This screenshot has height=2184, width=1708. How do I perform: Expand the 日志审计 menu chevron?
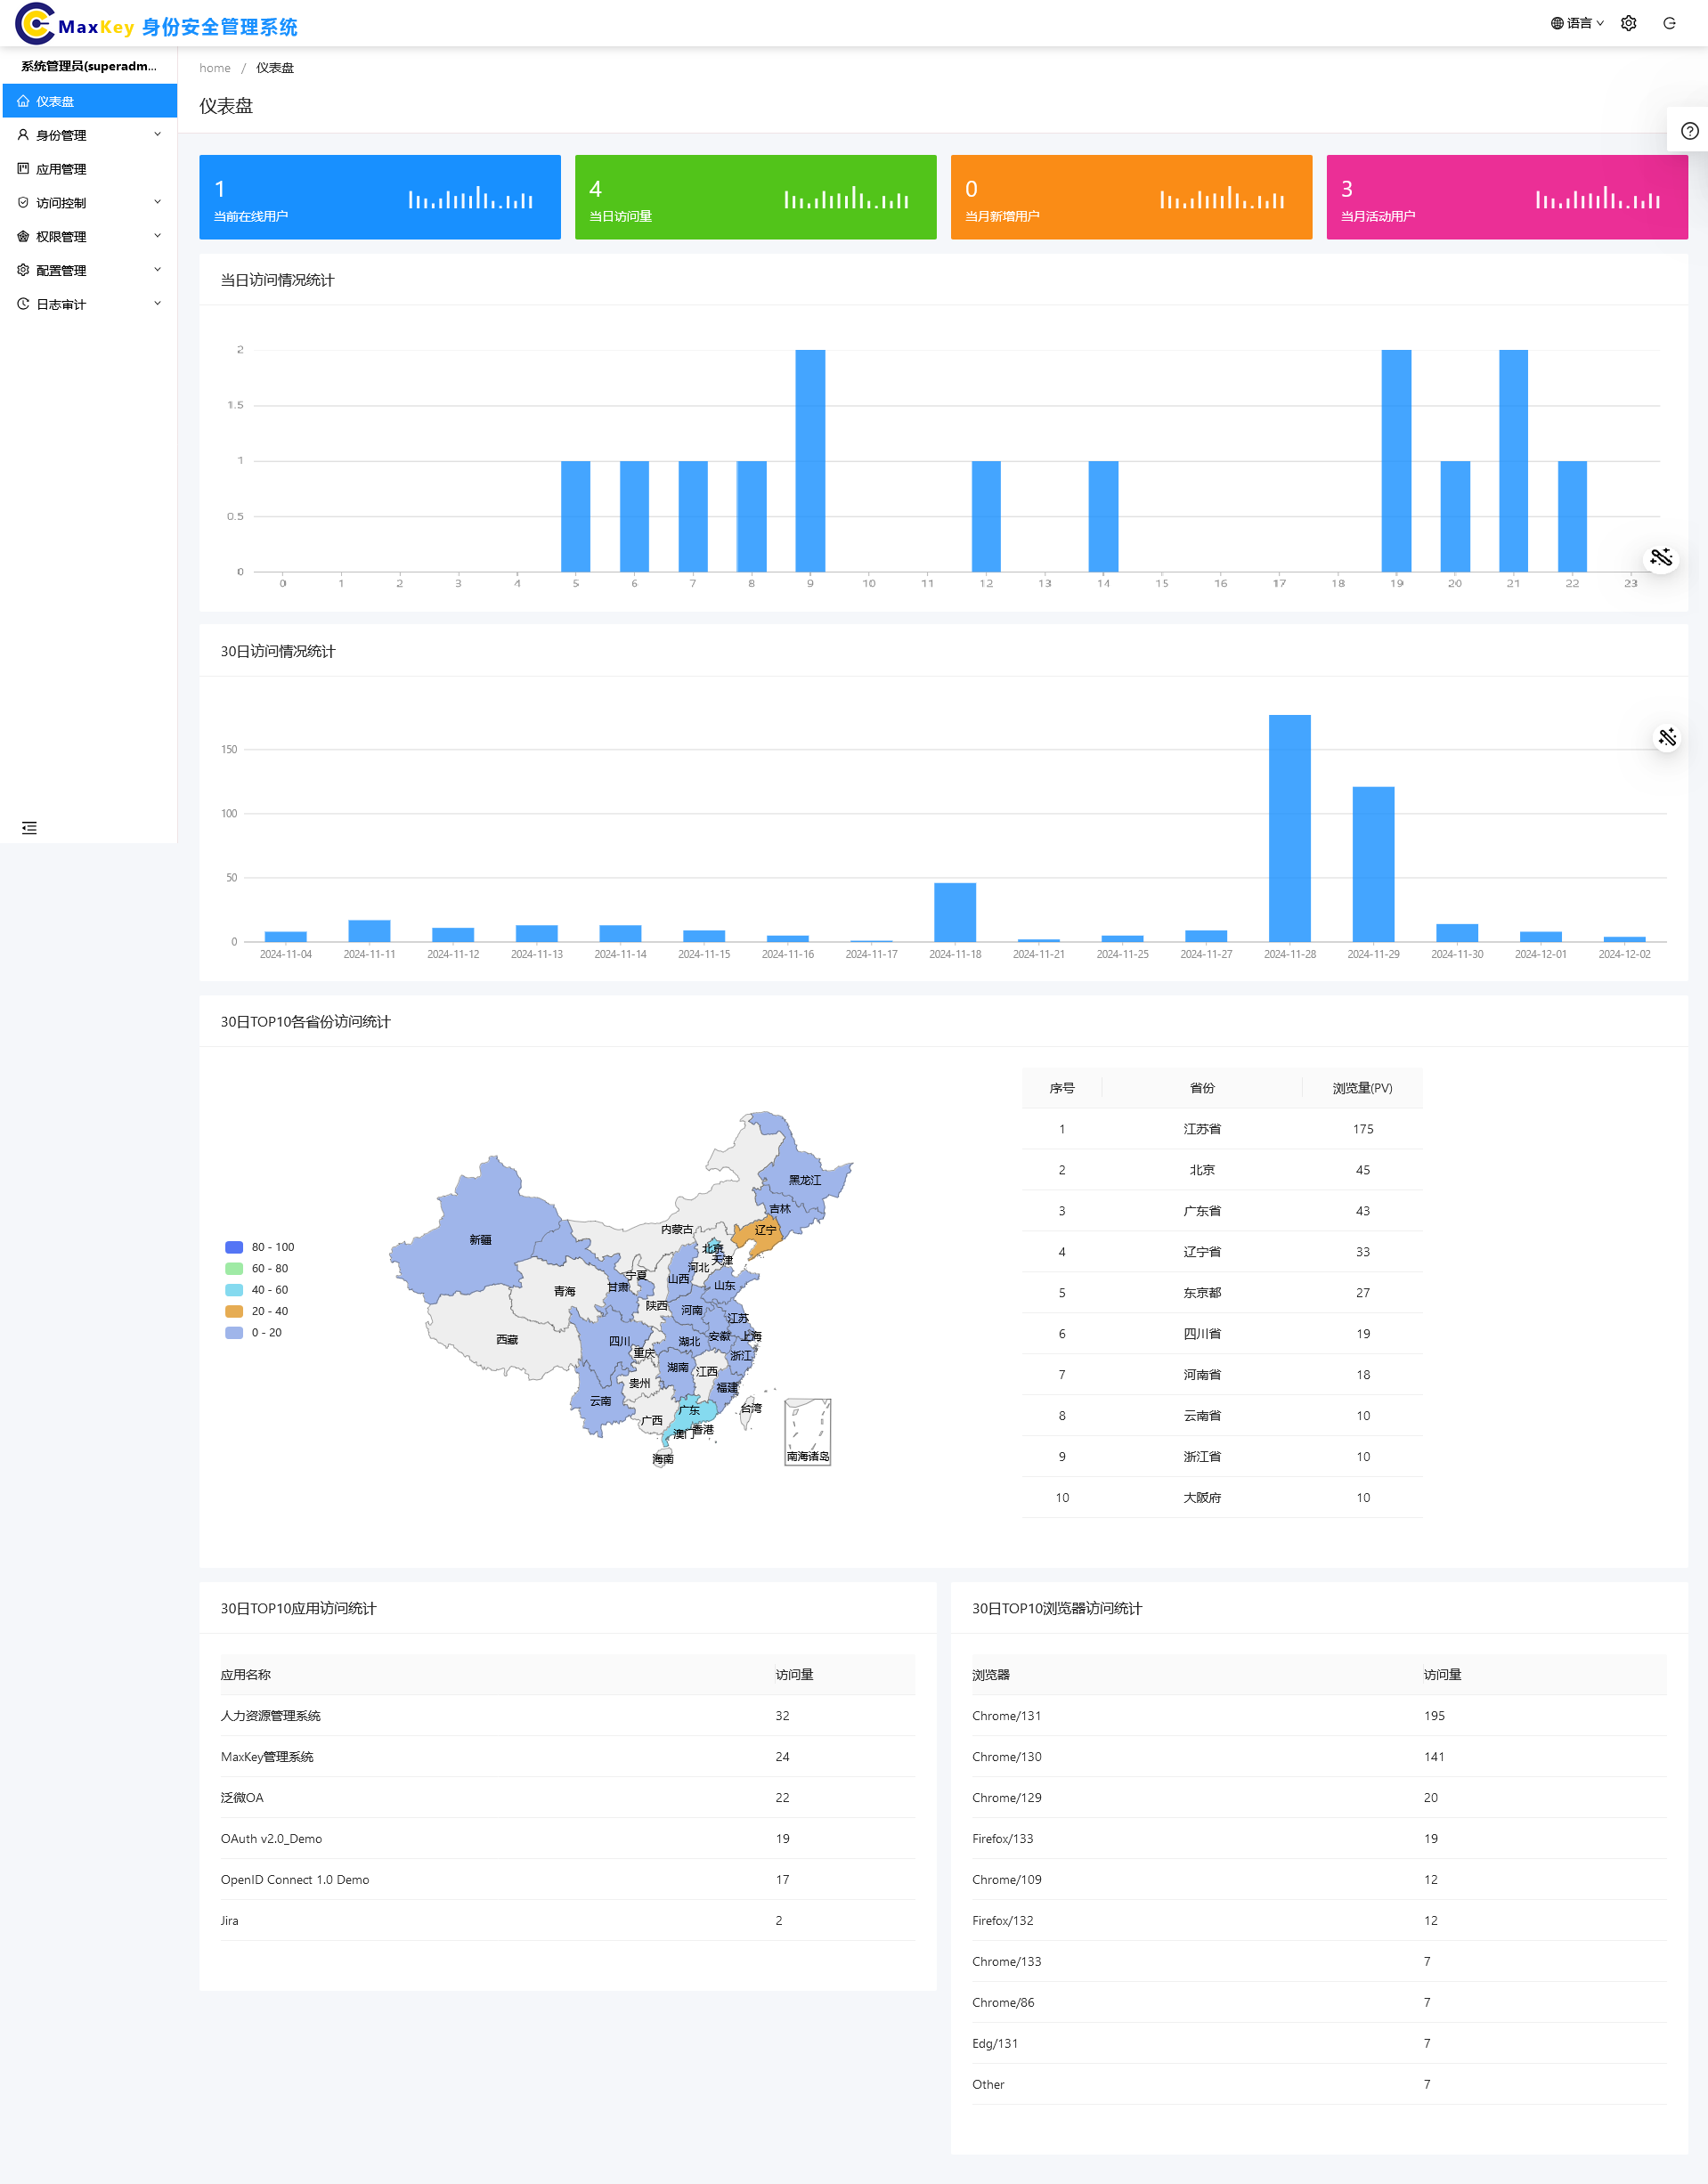pyautogui.click(x=157, y=304)
